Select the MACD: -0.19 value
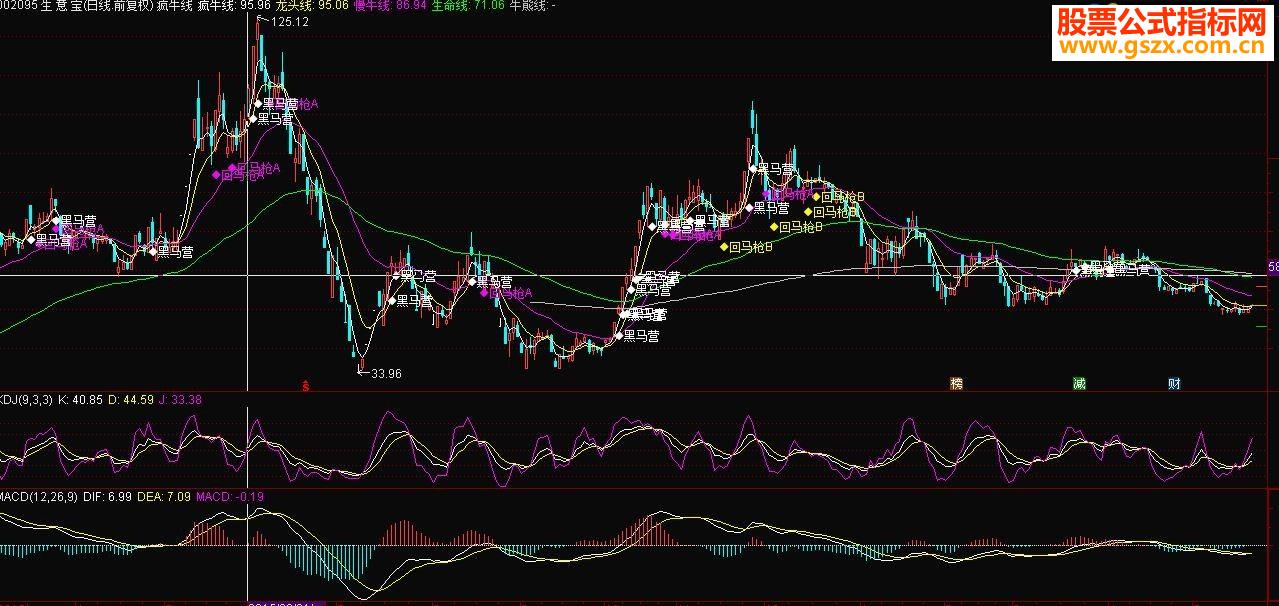The width and height of the screenshot is (1279, 606). point(229,496)
